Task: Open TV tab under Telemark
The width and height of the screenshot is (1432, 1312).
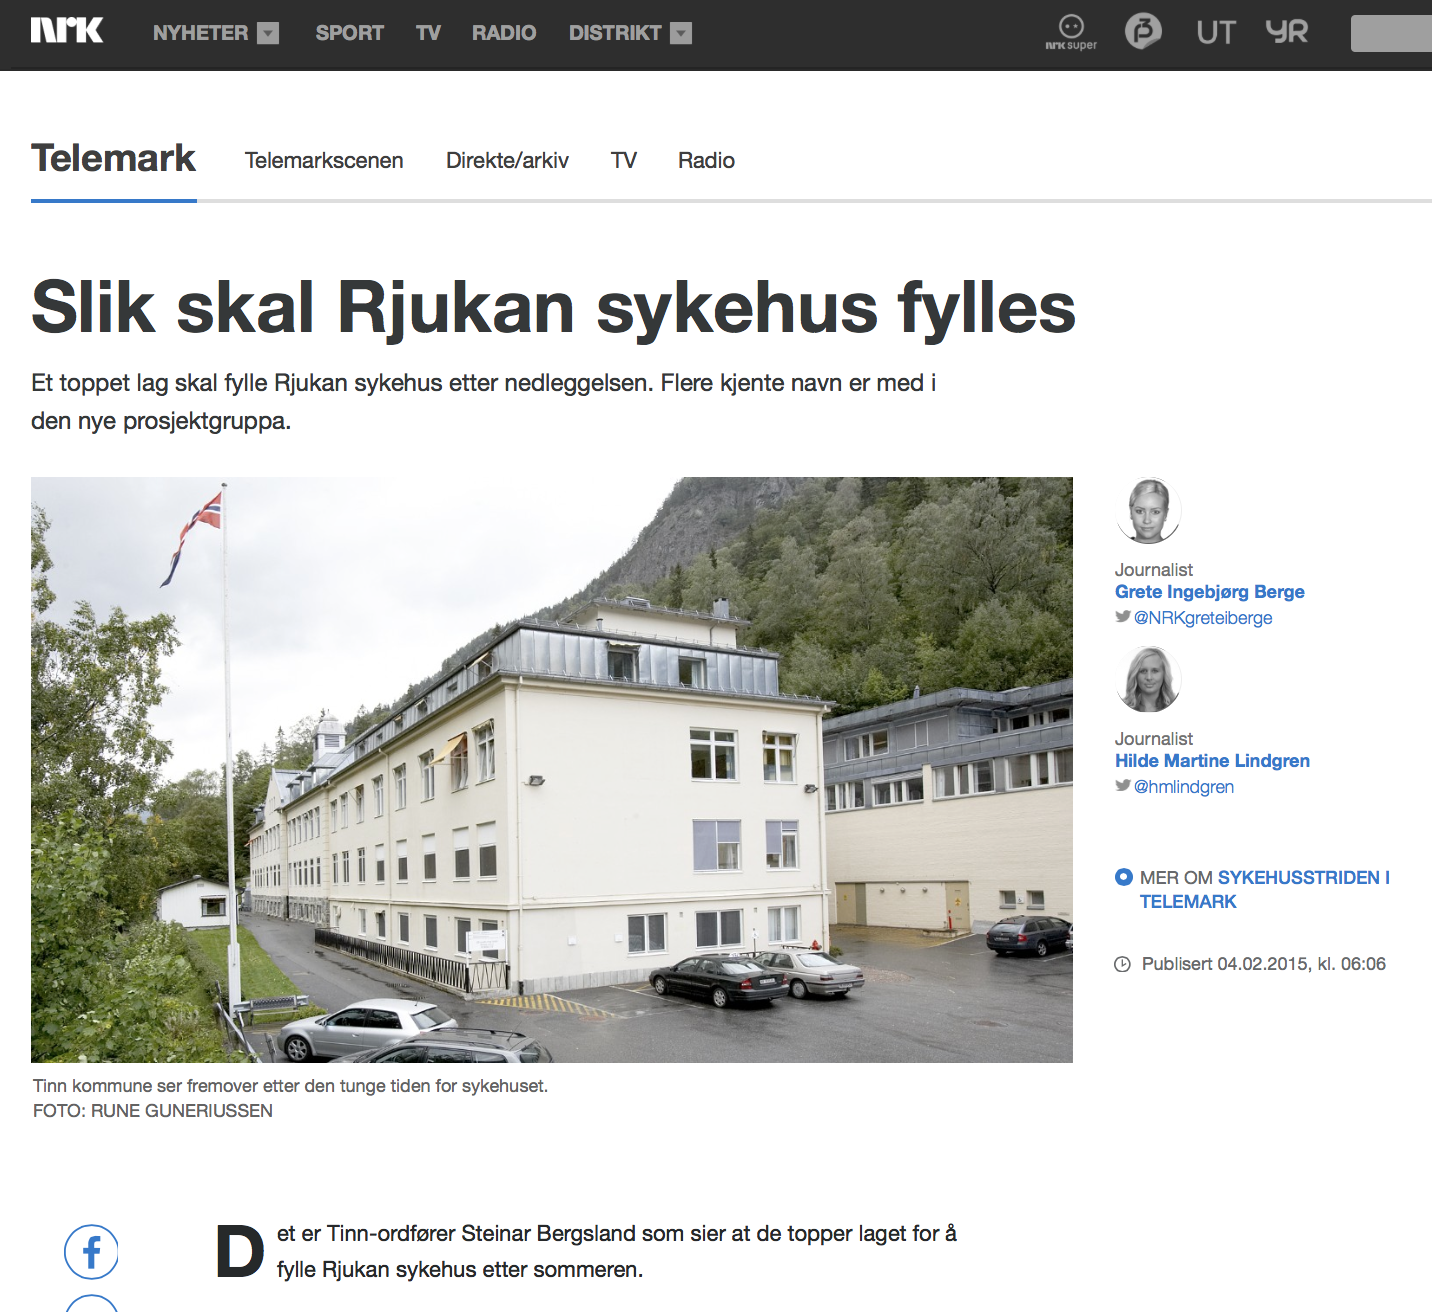Action: coord(624,160)
